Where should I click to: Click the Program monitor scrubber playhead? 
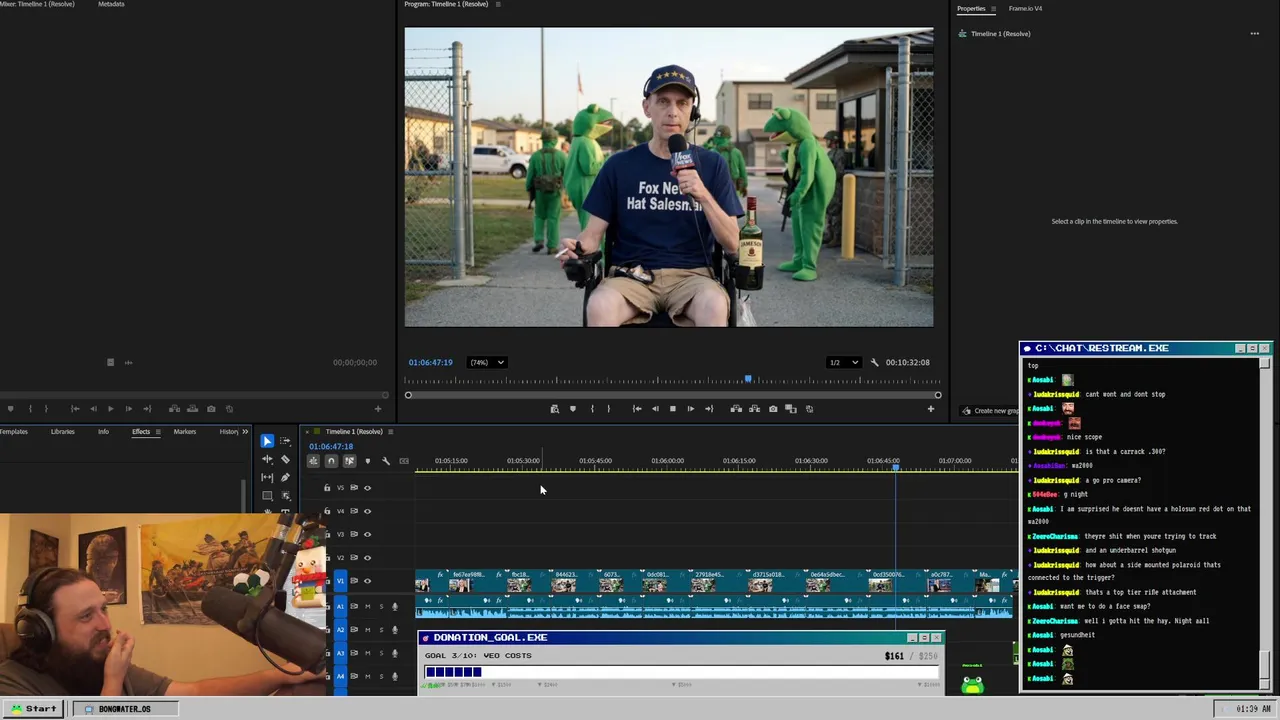click(748, 379)
